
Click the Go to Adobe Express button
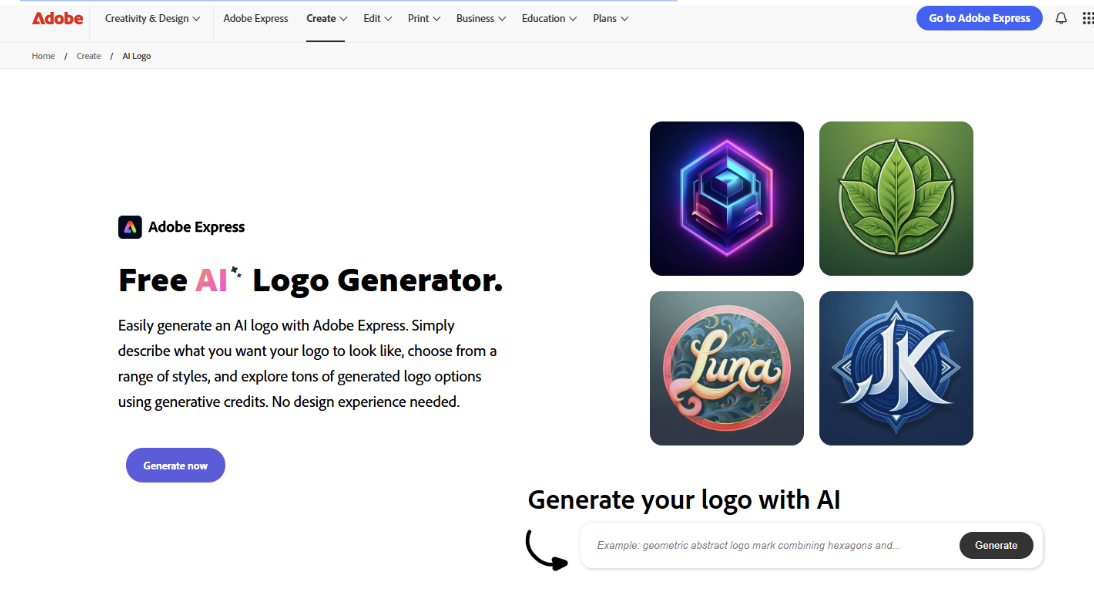(979, 18)
